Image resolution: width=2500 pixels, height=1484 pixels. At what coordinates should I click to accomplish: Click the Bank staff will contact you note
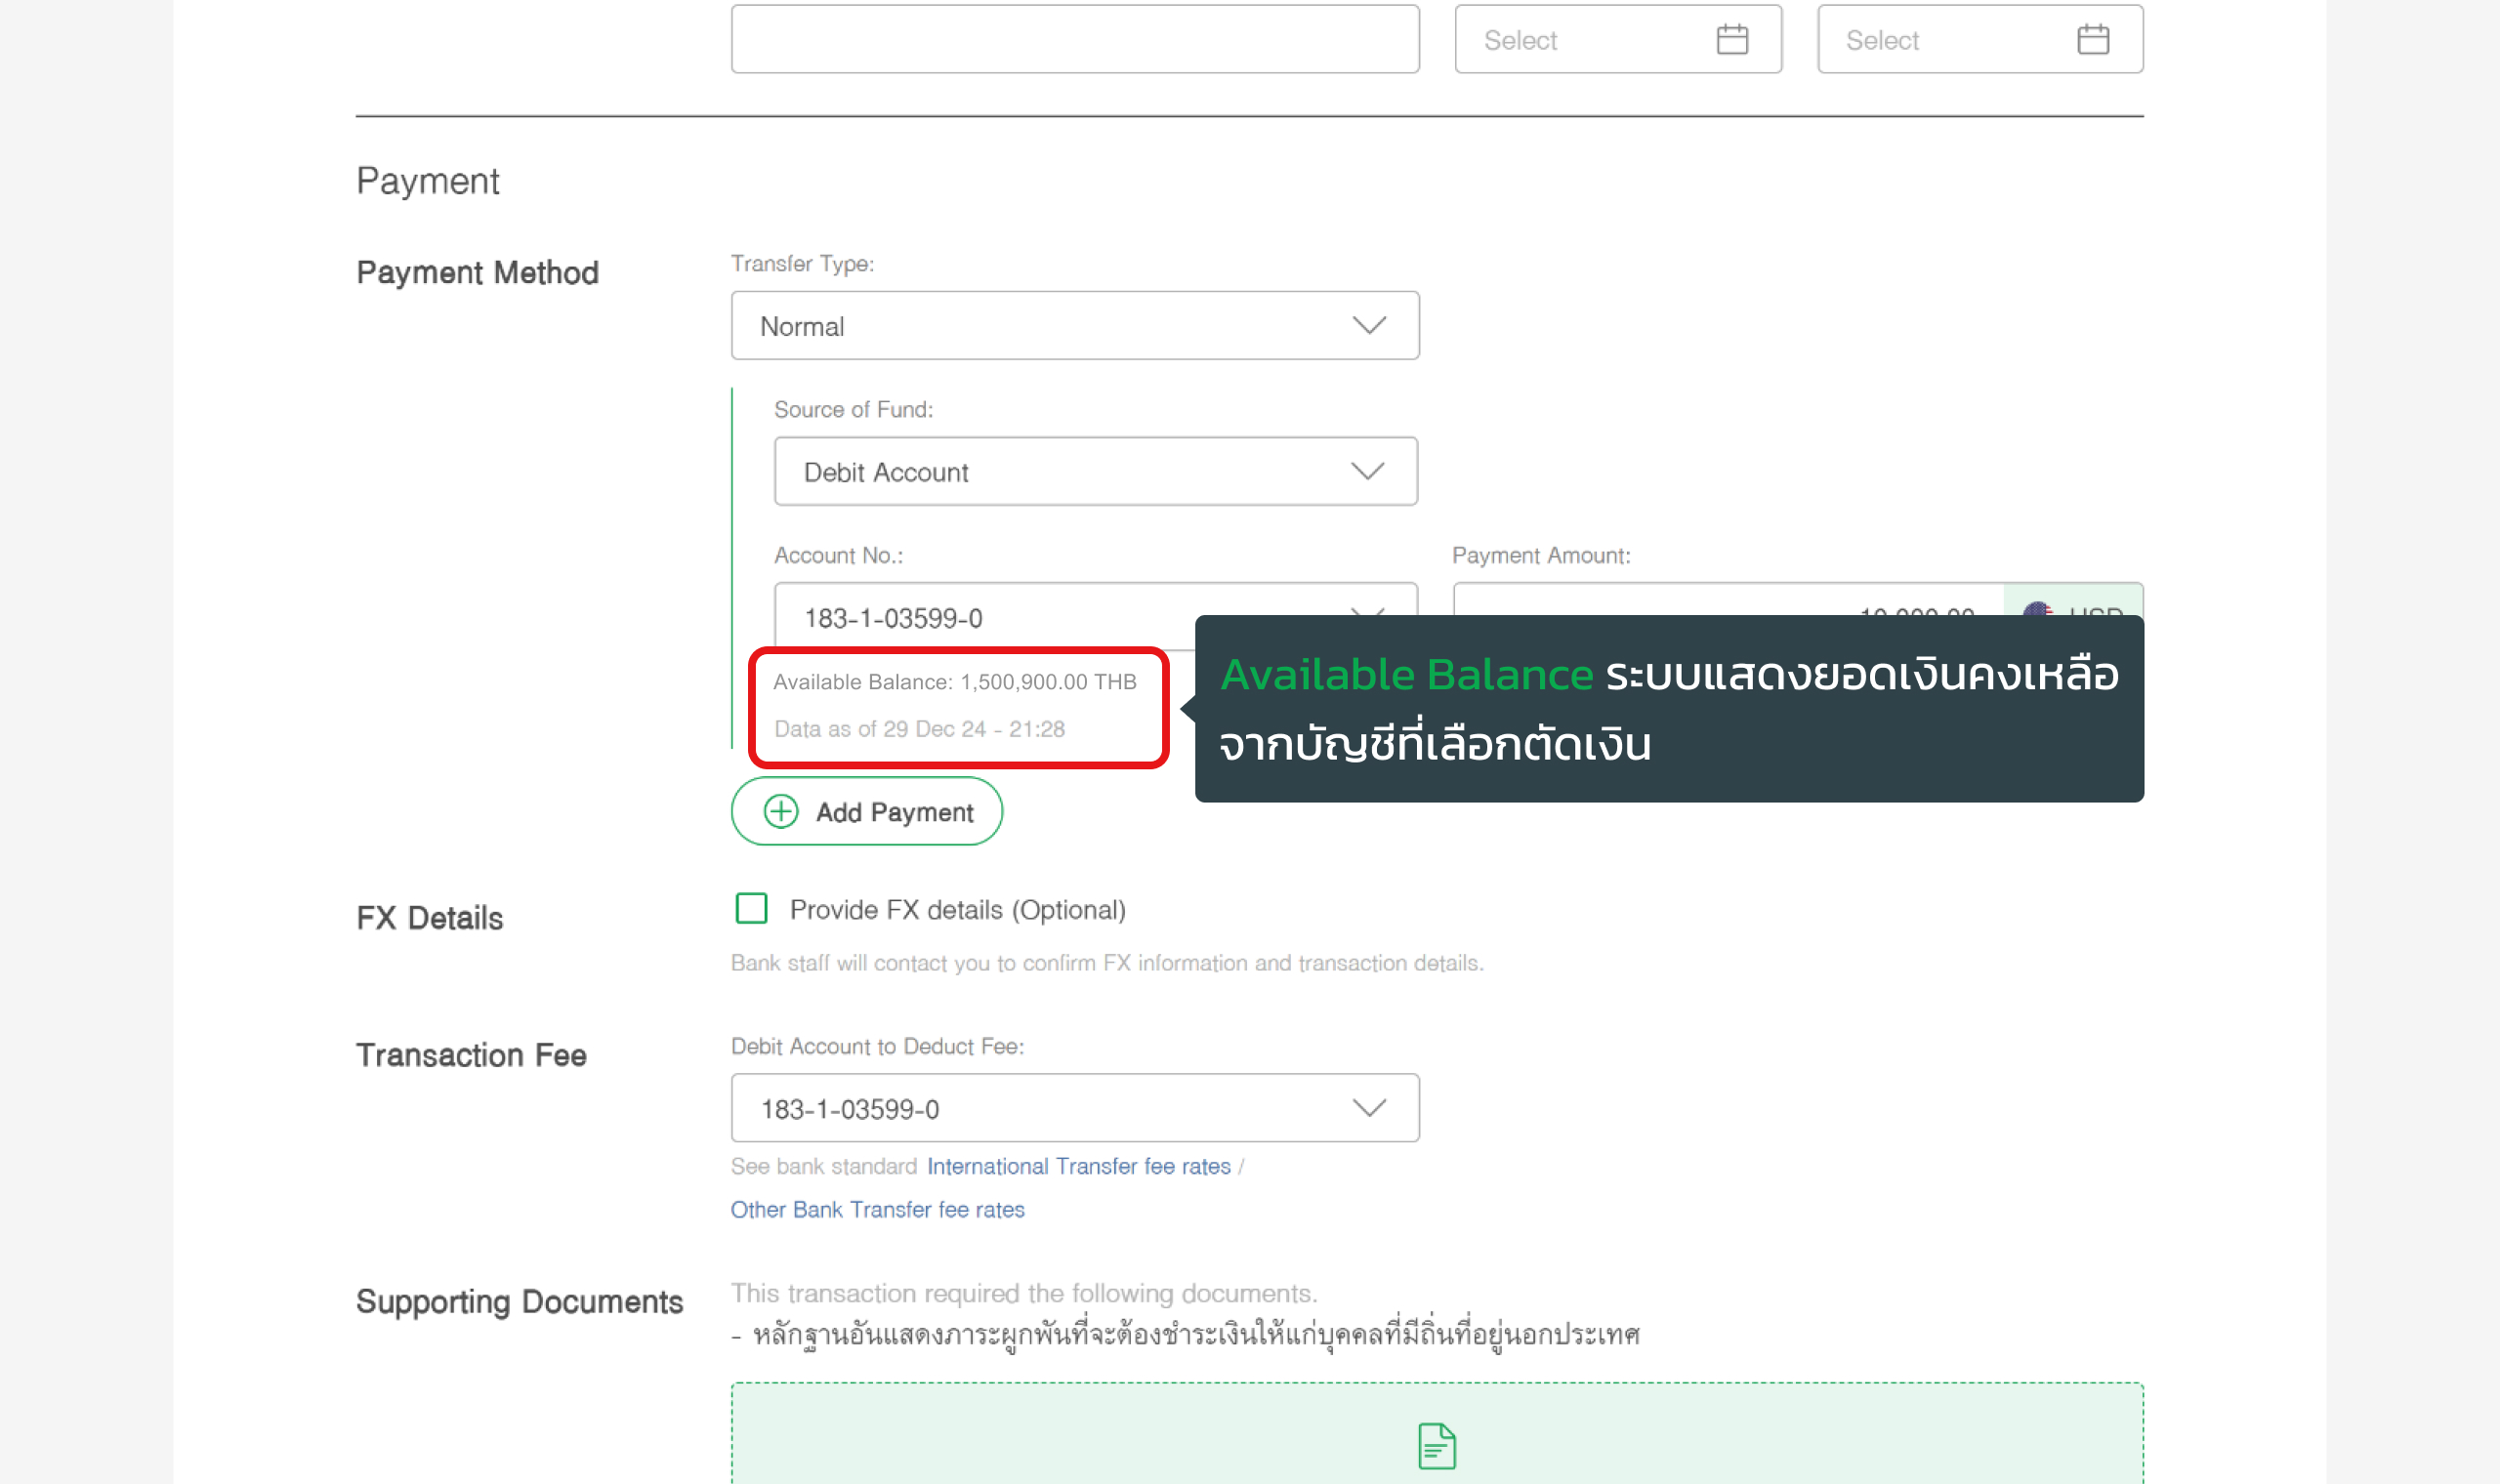1107,963
